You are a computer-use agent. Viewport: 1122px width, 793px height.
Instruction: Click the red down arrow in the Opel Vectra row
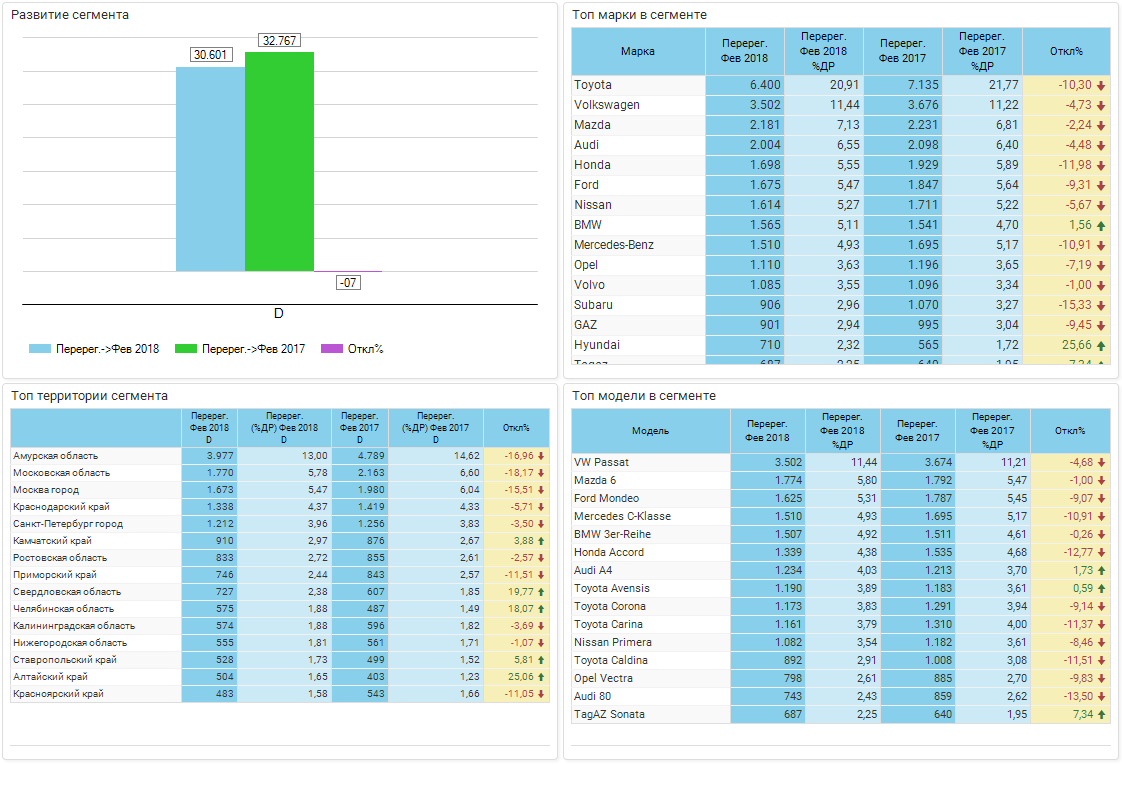(1101, 679)
